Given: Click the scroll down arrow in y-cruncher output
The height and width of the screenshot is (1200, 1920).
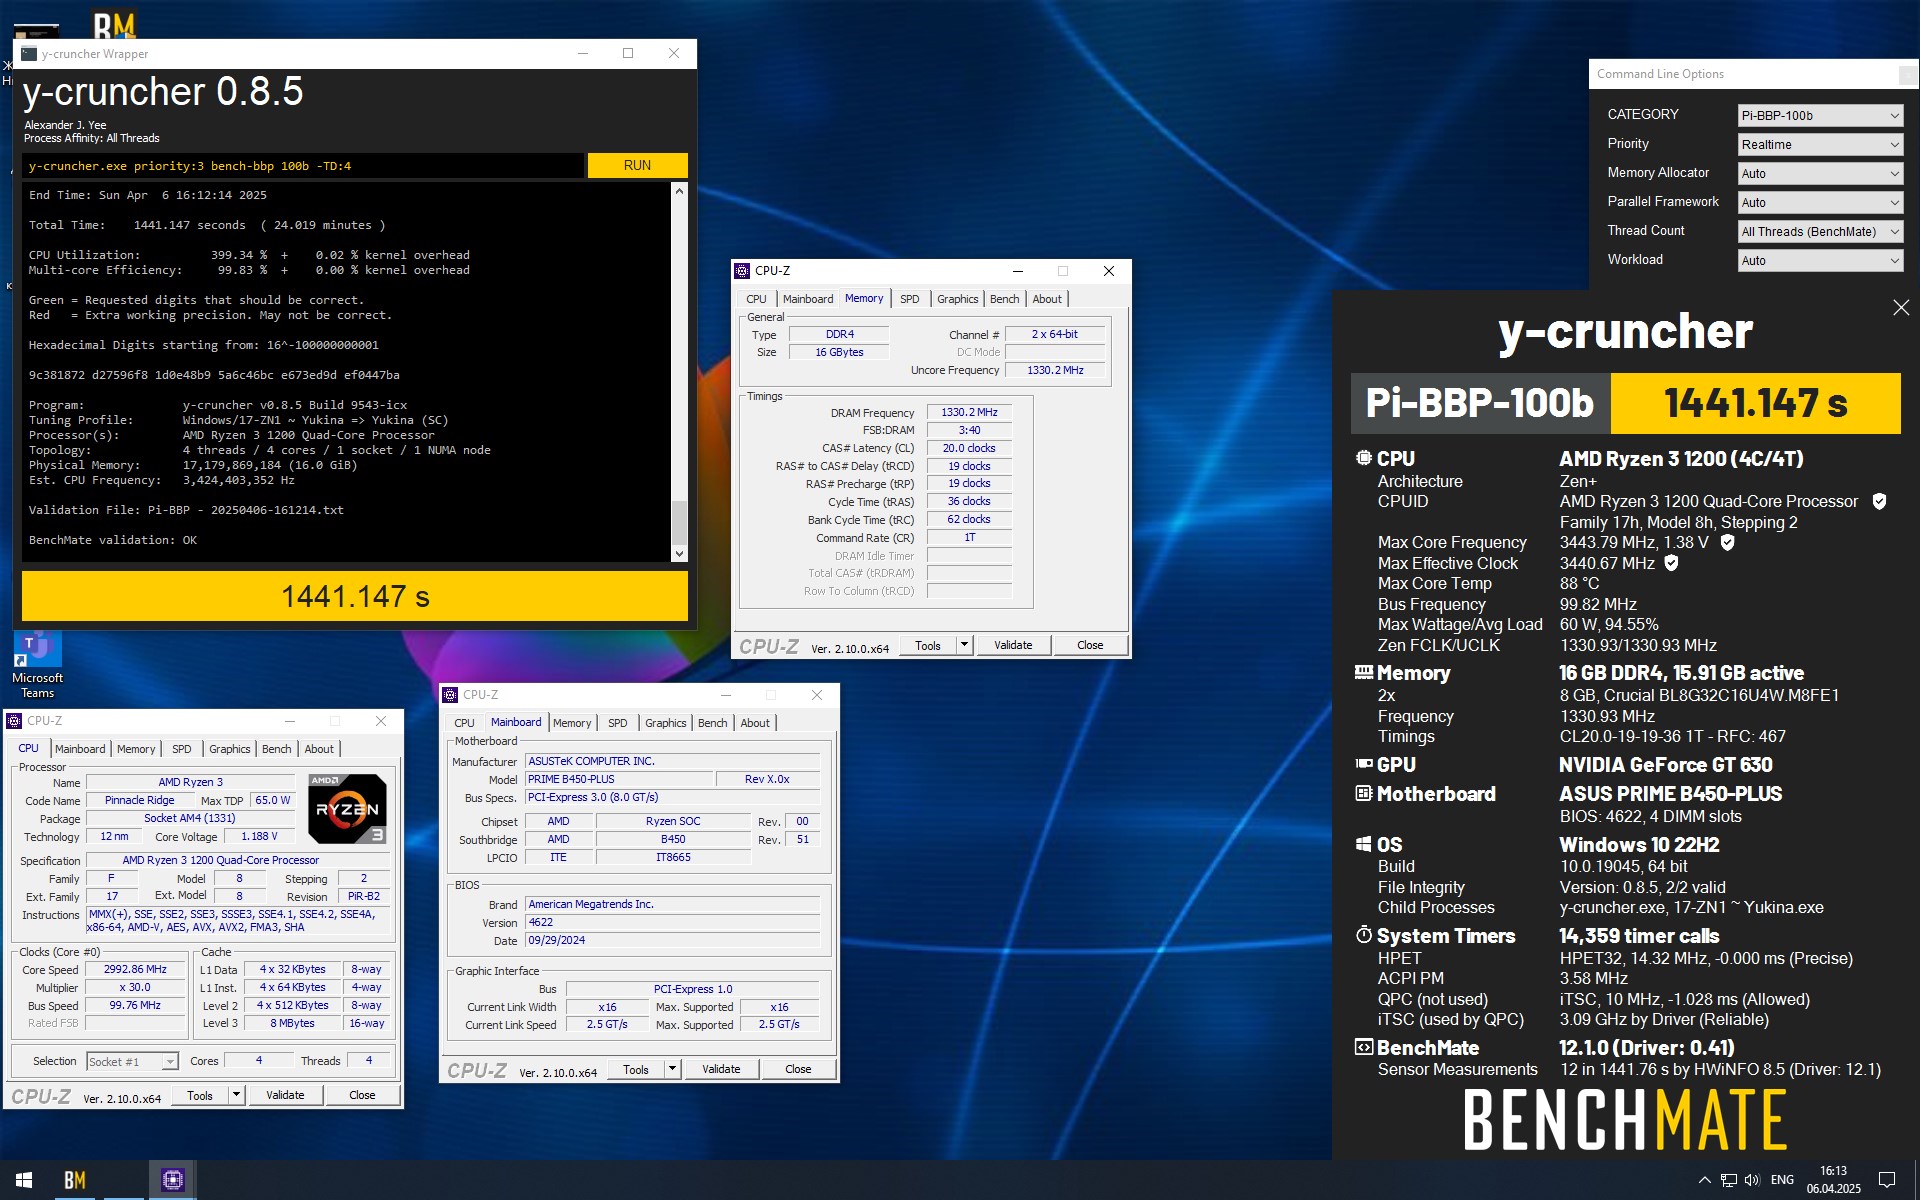Looking at the screenshot, I should (x=679, y=554).
